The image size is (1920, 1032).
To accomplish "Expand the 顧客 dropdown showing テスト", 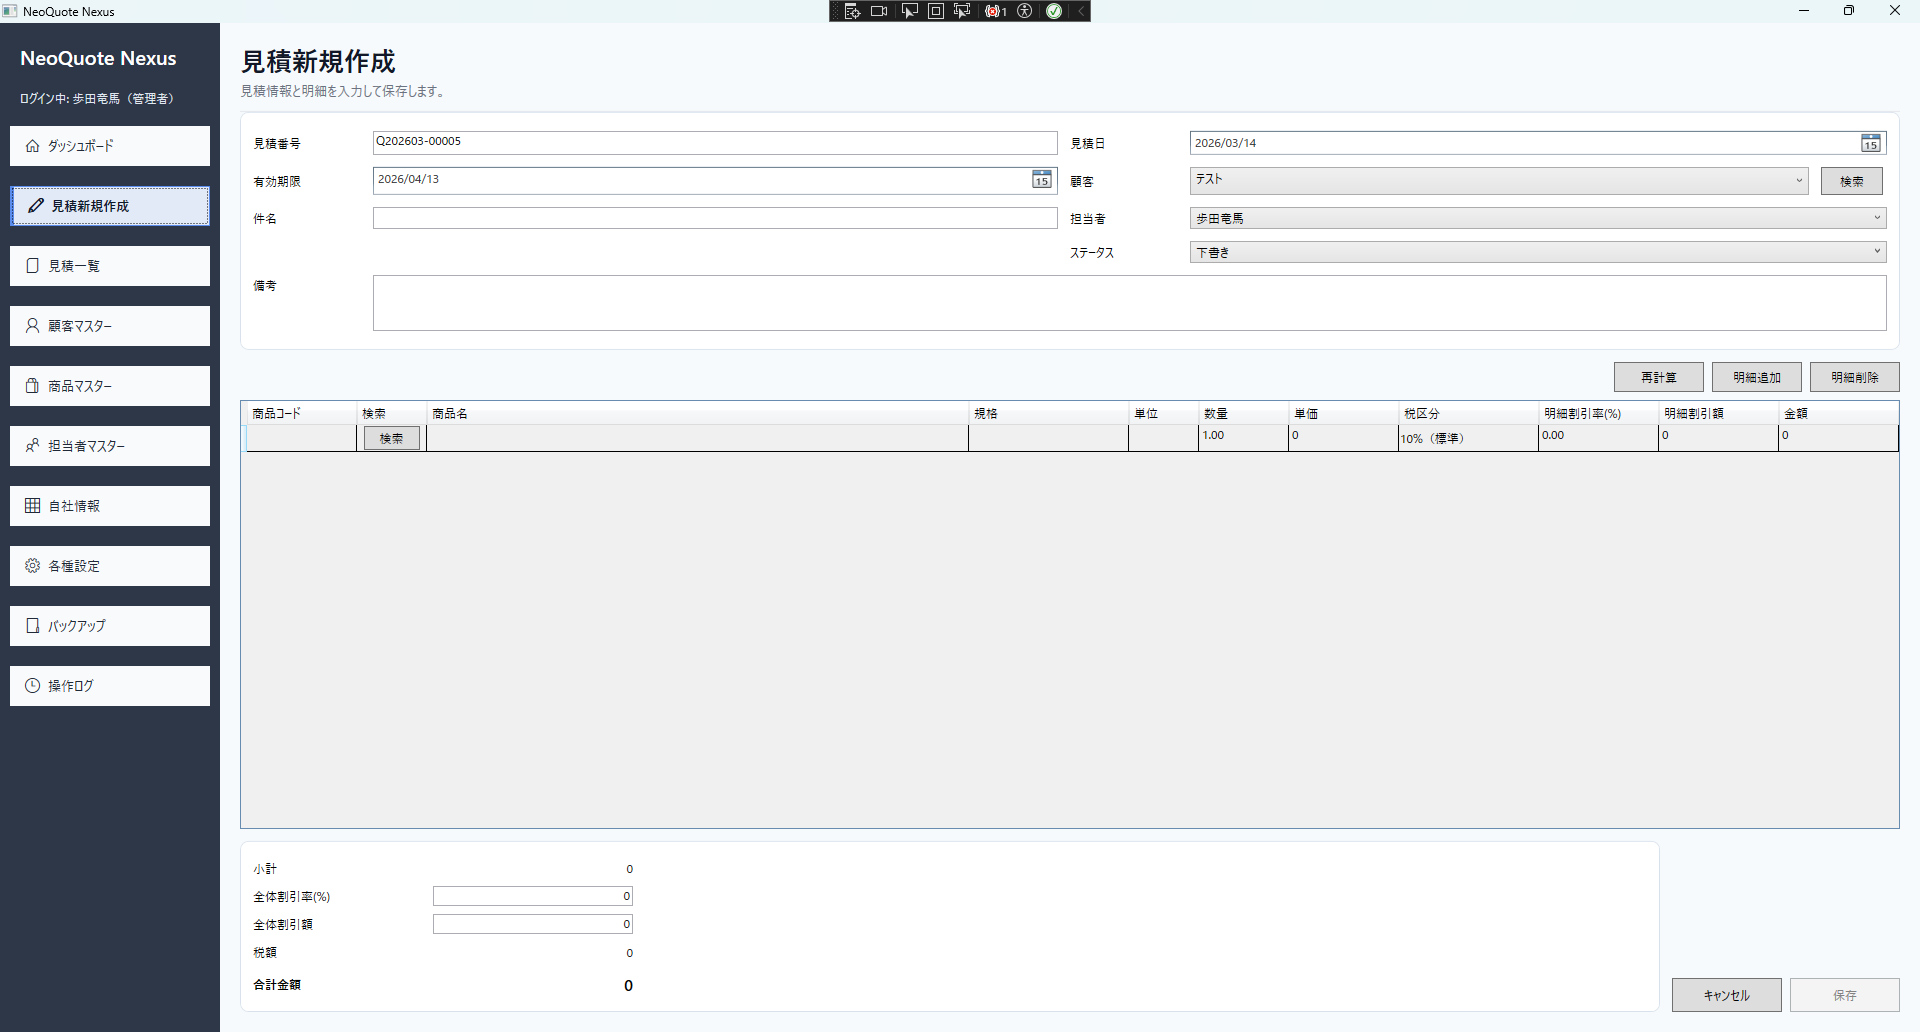I will coord(1499,181).
